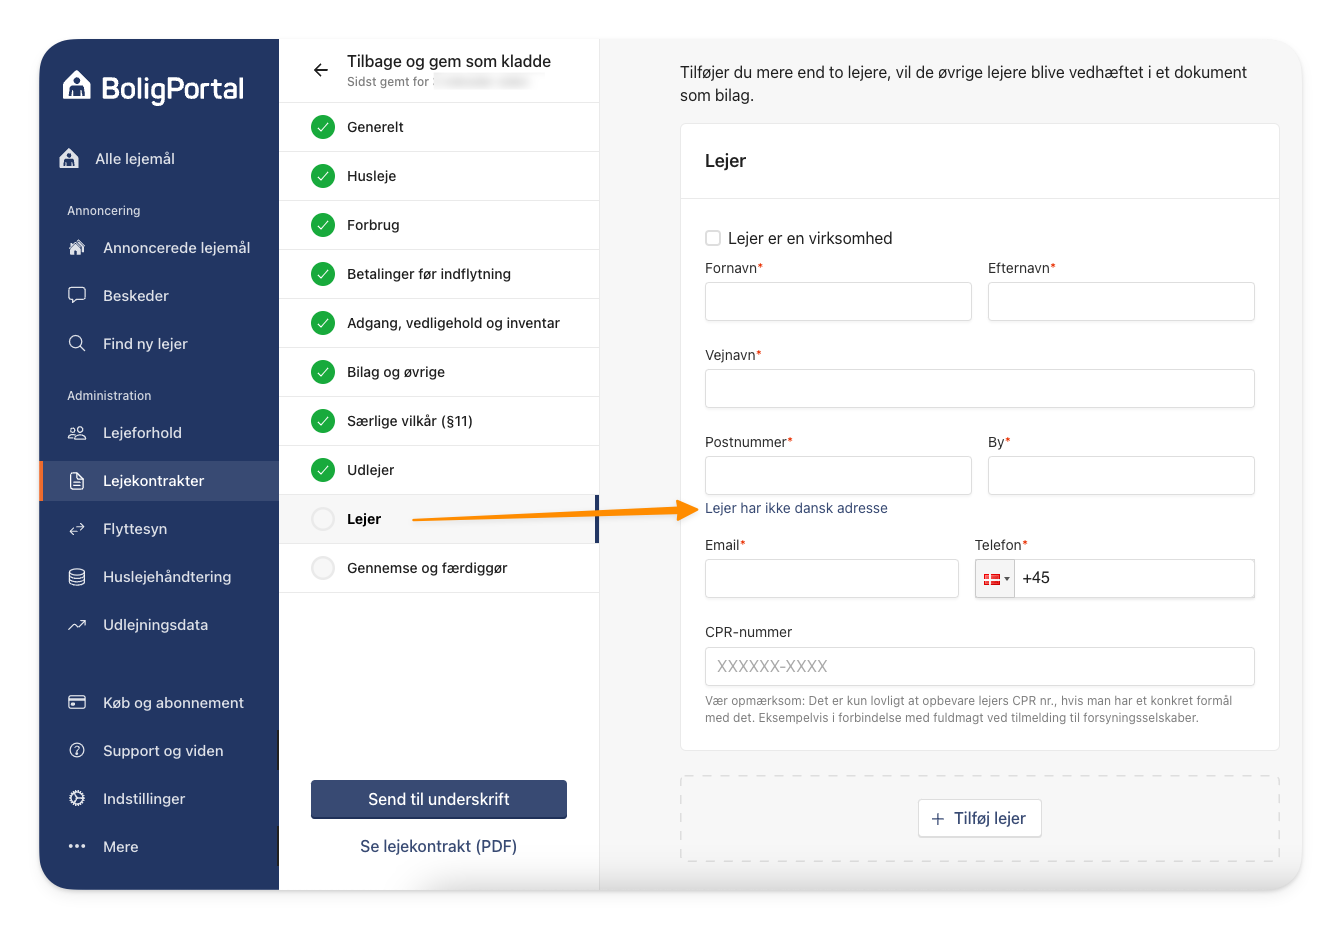Click the CPR-nummer input field

coord(980,666)
